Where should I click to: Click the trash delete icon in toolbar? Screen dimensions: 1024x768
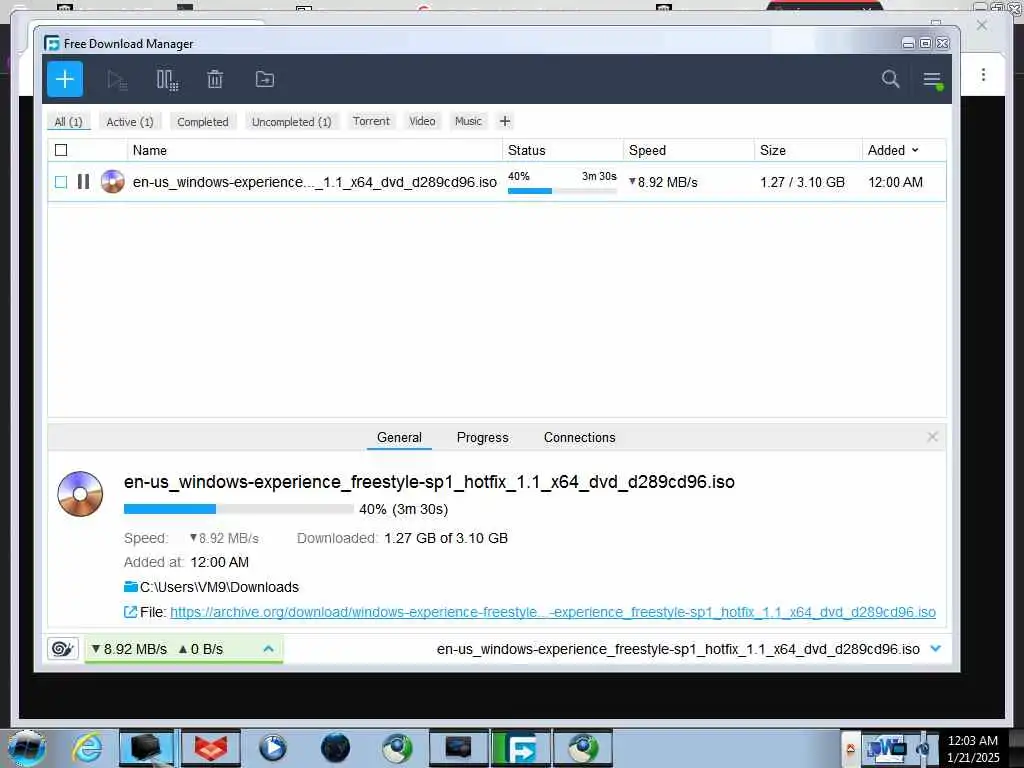point(215,80)
